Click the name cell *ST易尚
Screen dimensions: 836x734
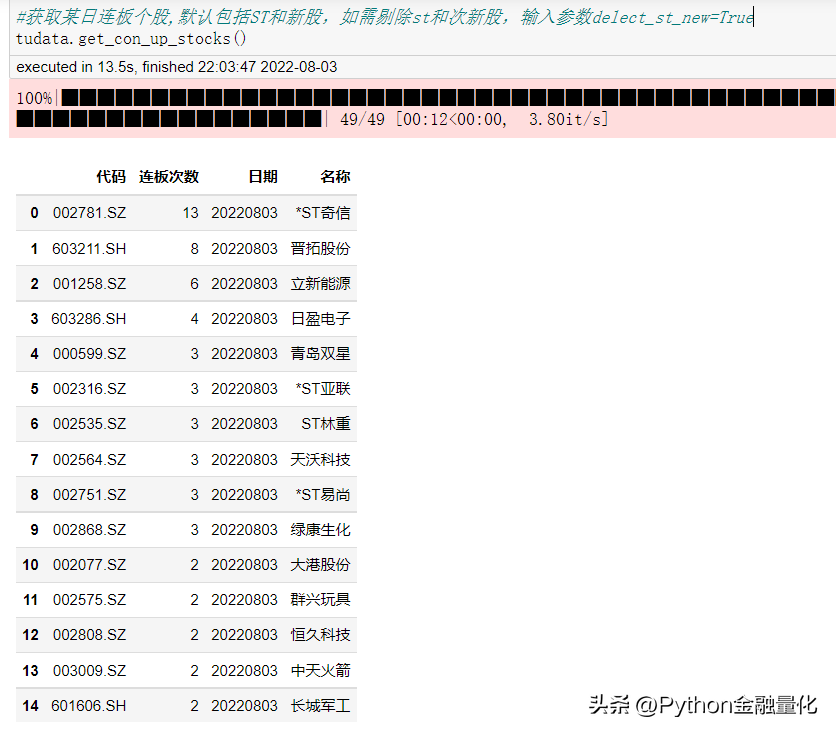click(x=323, y=495)
